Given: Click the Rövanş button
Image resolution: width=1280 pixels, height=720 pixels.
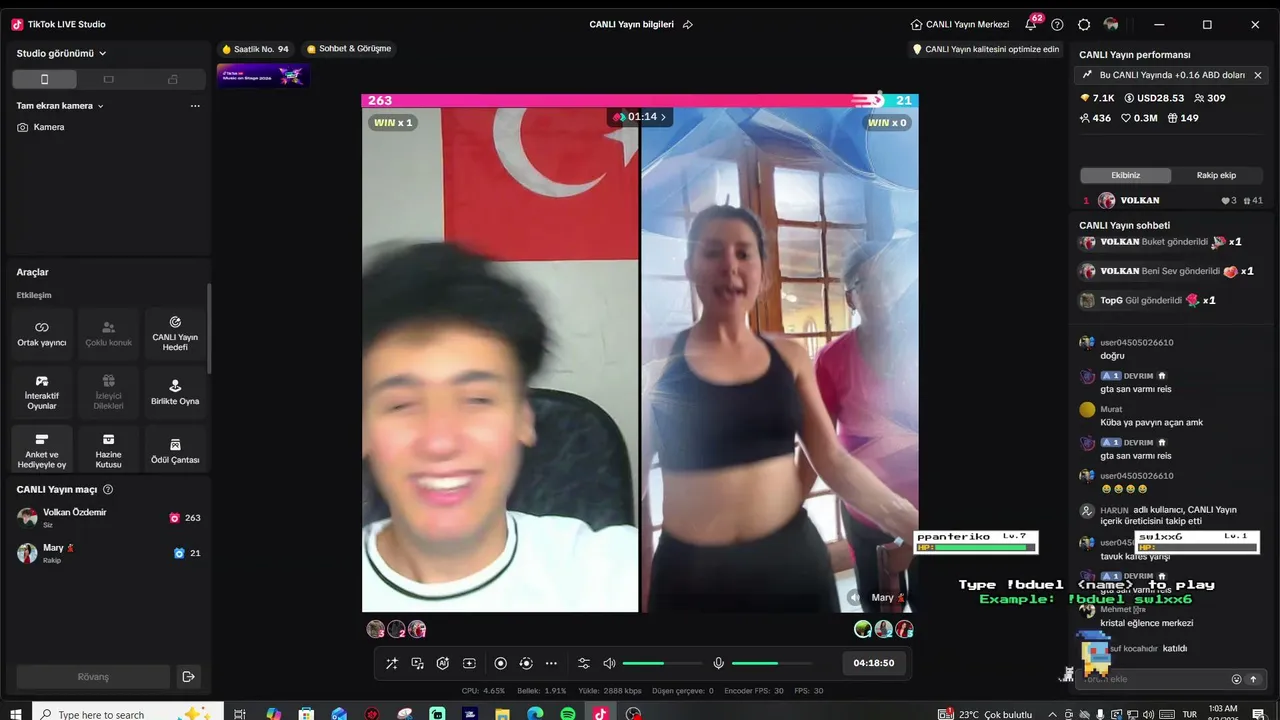Looking at the screenshot, I should [93, 677].
